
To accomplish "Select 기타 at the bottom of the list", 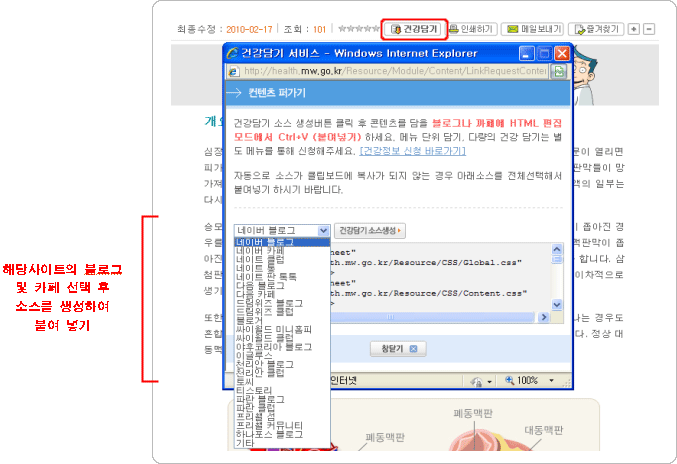I will tap(244, 443).
